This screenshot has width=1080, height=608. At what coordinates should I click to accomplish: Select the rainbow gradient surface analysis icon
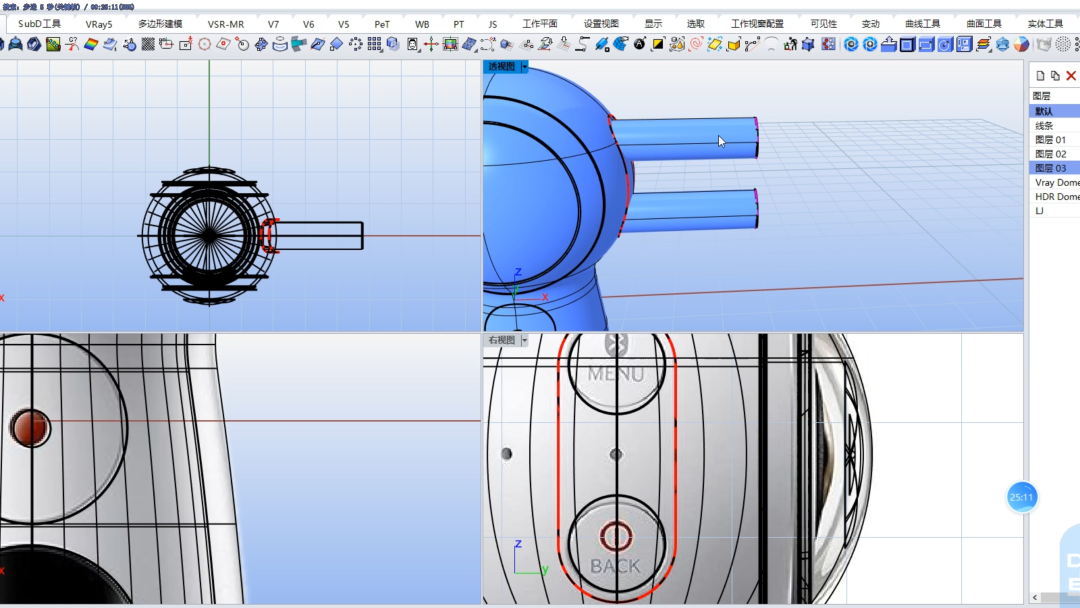point(90,45)
